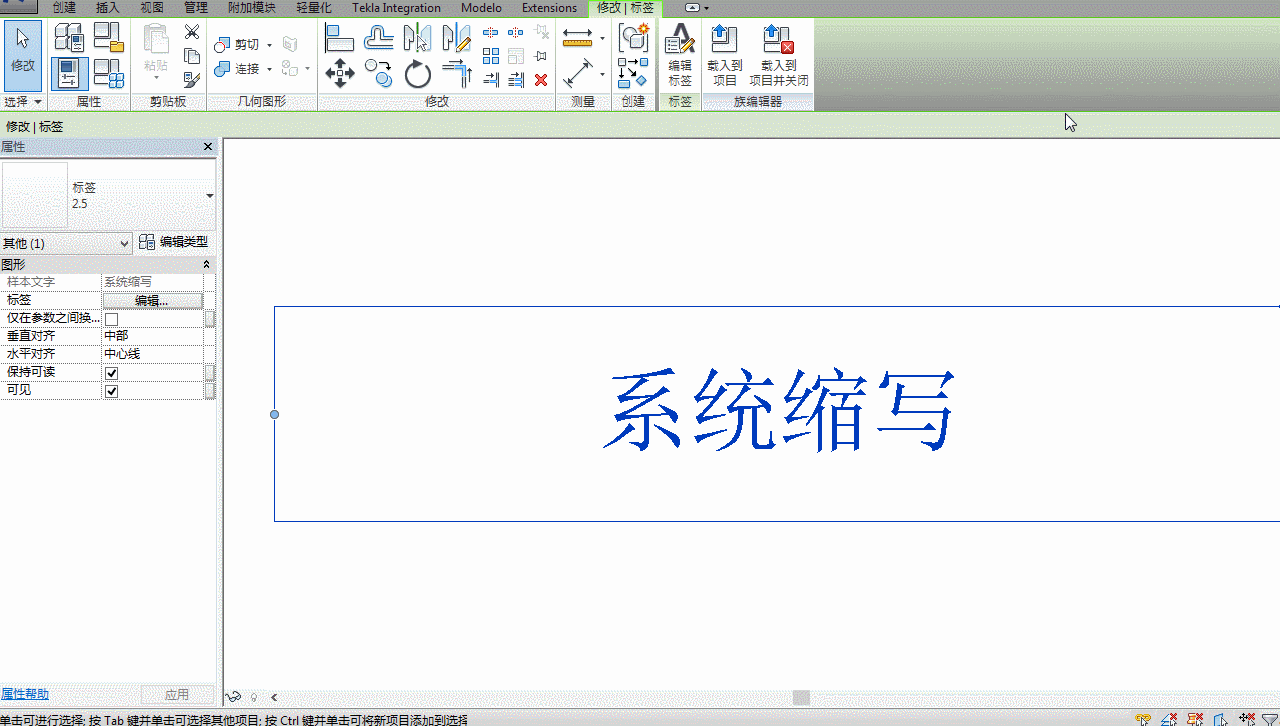Click 载入到项目并关闭 (Load into Project and Close)
The image size is (1280, 726).
(779, 55)
